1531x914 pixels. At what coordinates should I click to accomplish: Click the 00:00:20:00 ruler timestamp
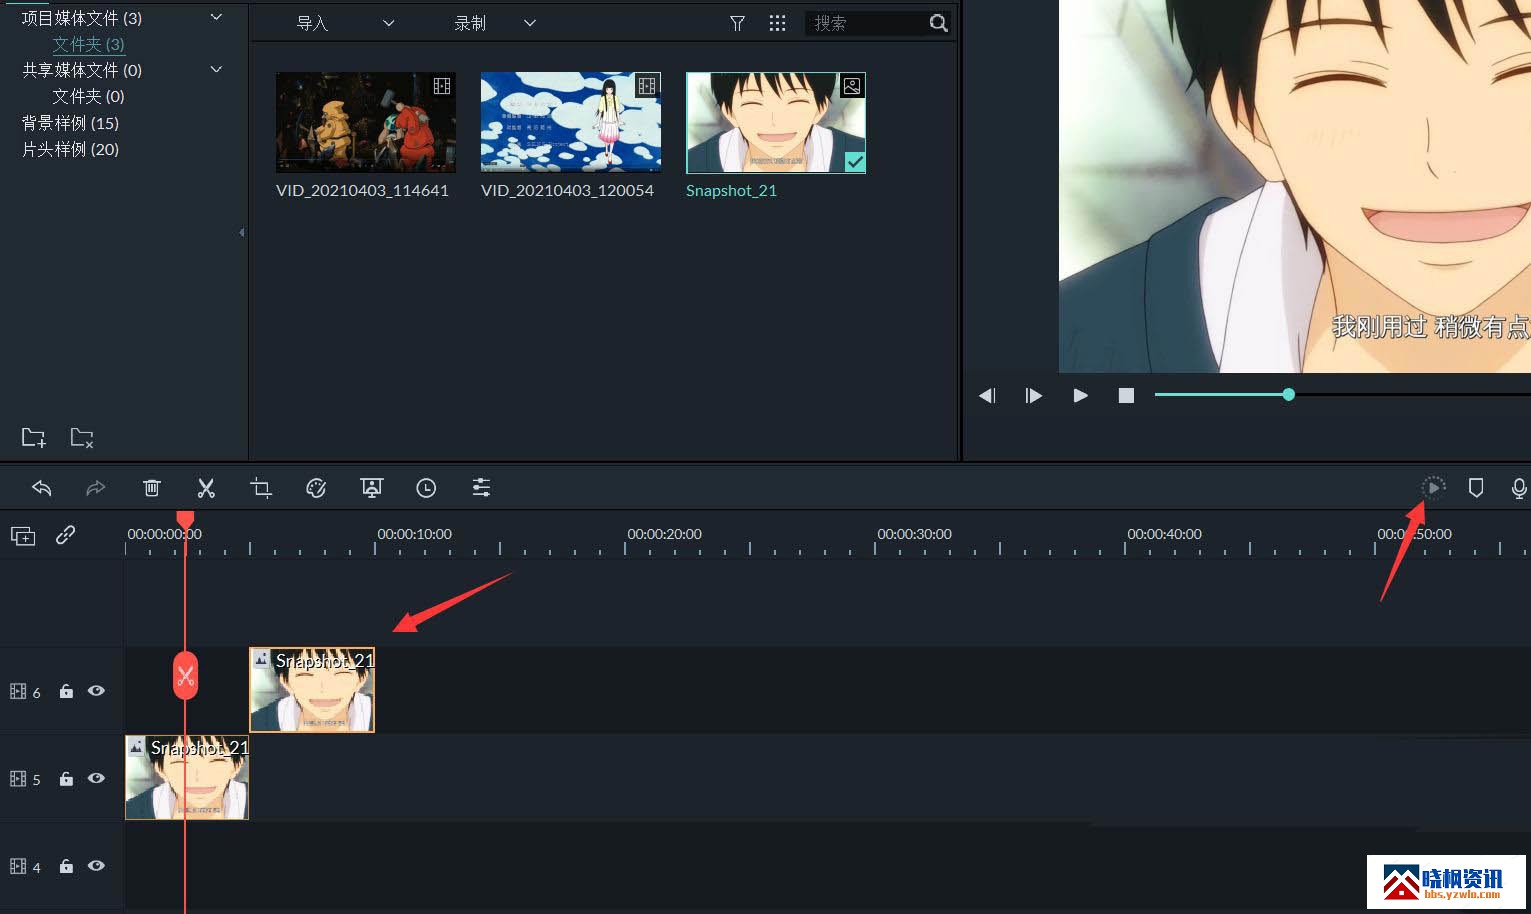pos(664,534)
